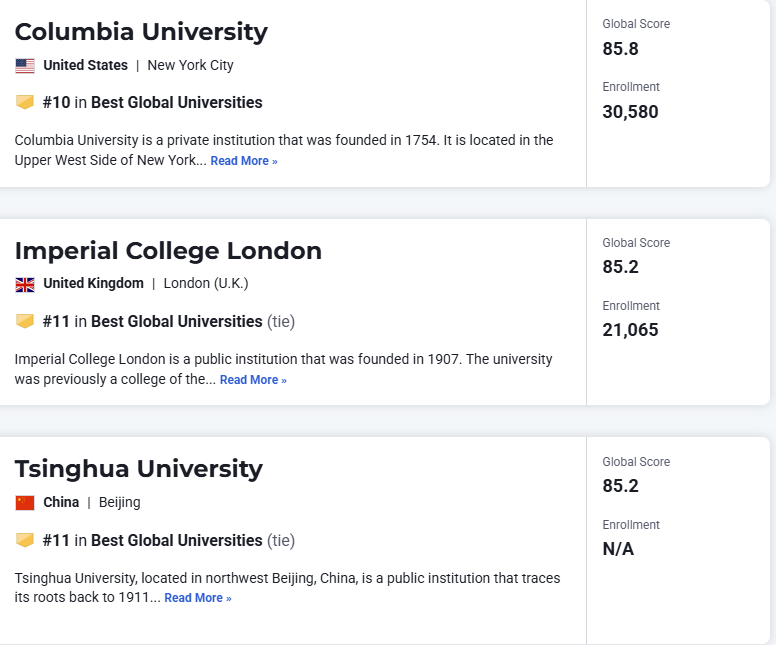Open the Columbia University title link
Screen dimensions: 776x645
[141, 32]
